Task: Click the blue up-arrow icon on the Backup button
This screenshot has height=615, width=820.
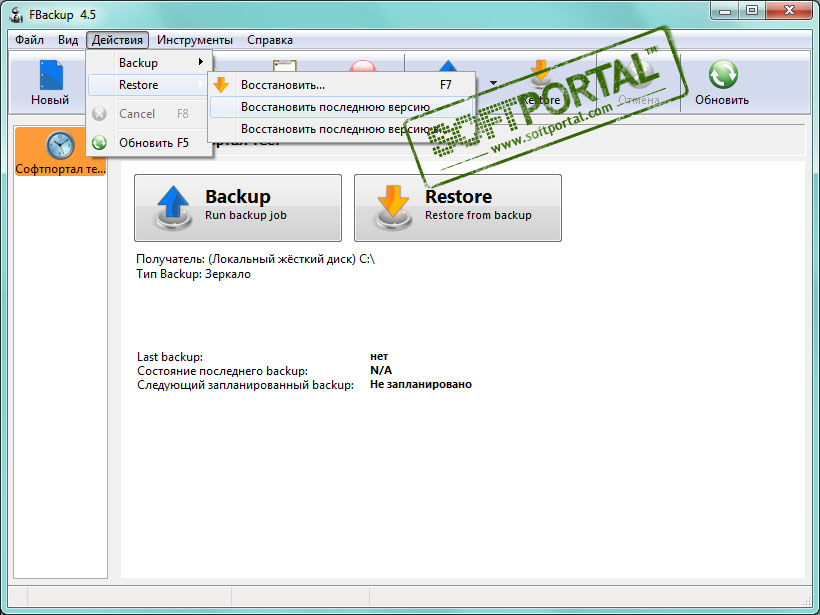Action: point(173,208)
